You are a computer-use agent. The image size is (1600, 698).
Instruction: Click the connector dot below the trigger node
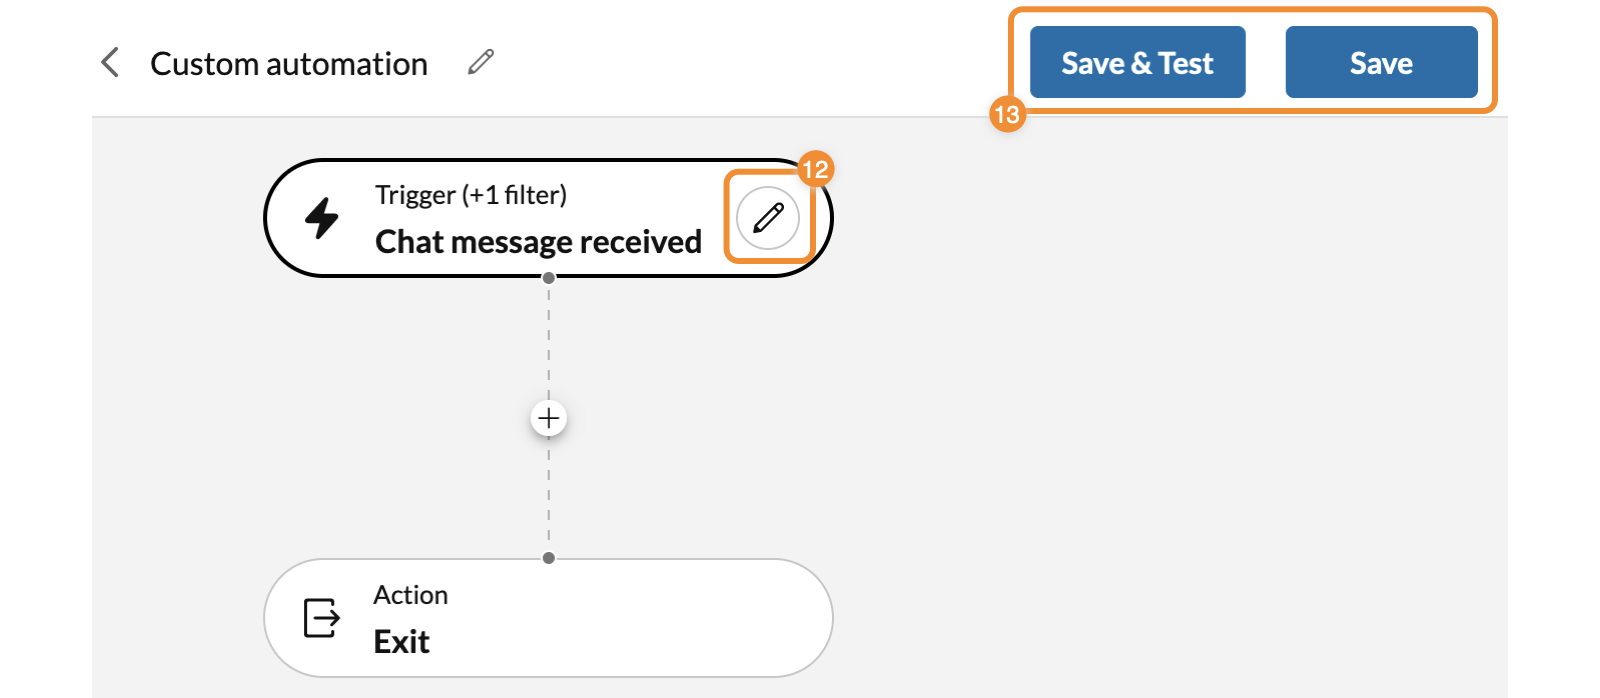pos(548,279)
